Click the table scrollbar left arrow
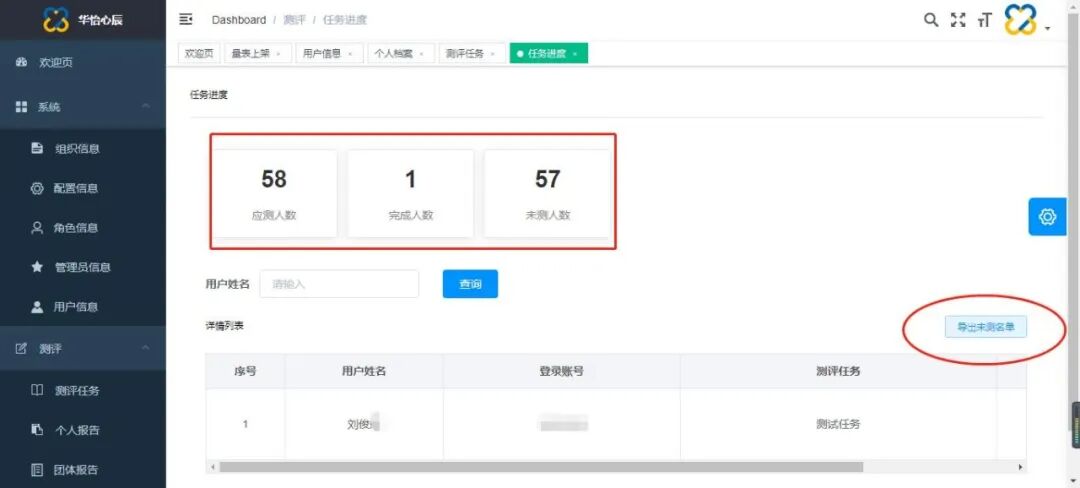This screenshot has height=488, width=1080. [x=212, y=467]
